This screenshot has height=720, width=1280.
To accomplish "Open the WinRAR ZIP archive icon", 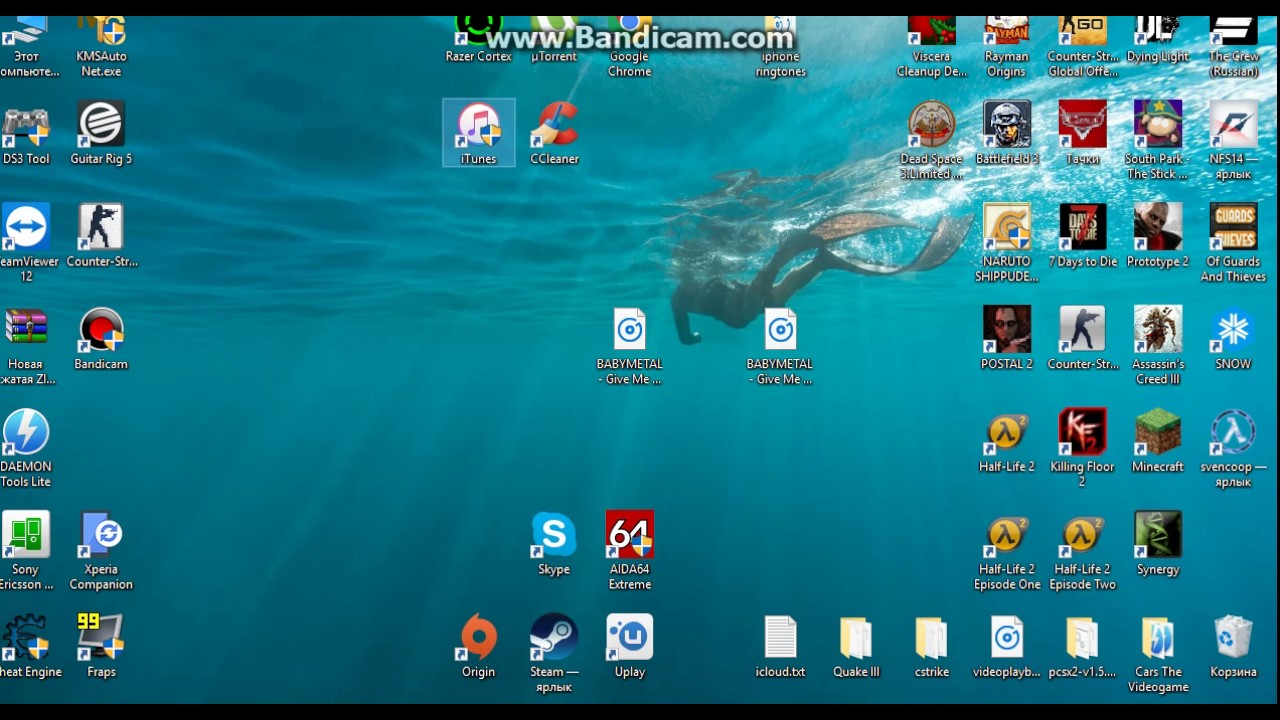I will pos(26,330).
